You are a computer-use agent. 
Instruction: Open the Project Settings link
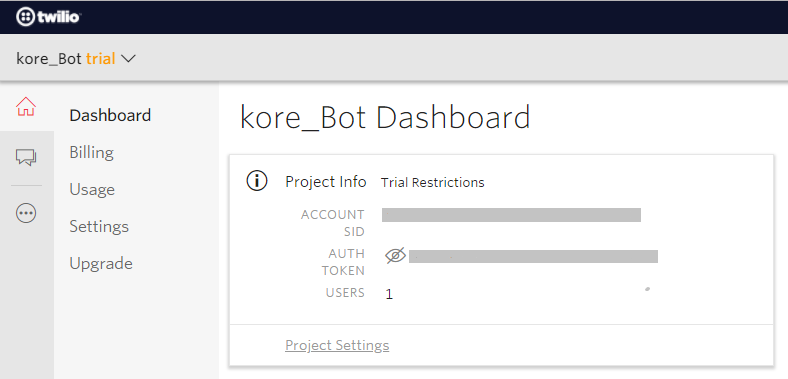click(x=337, y=345)
